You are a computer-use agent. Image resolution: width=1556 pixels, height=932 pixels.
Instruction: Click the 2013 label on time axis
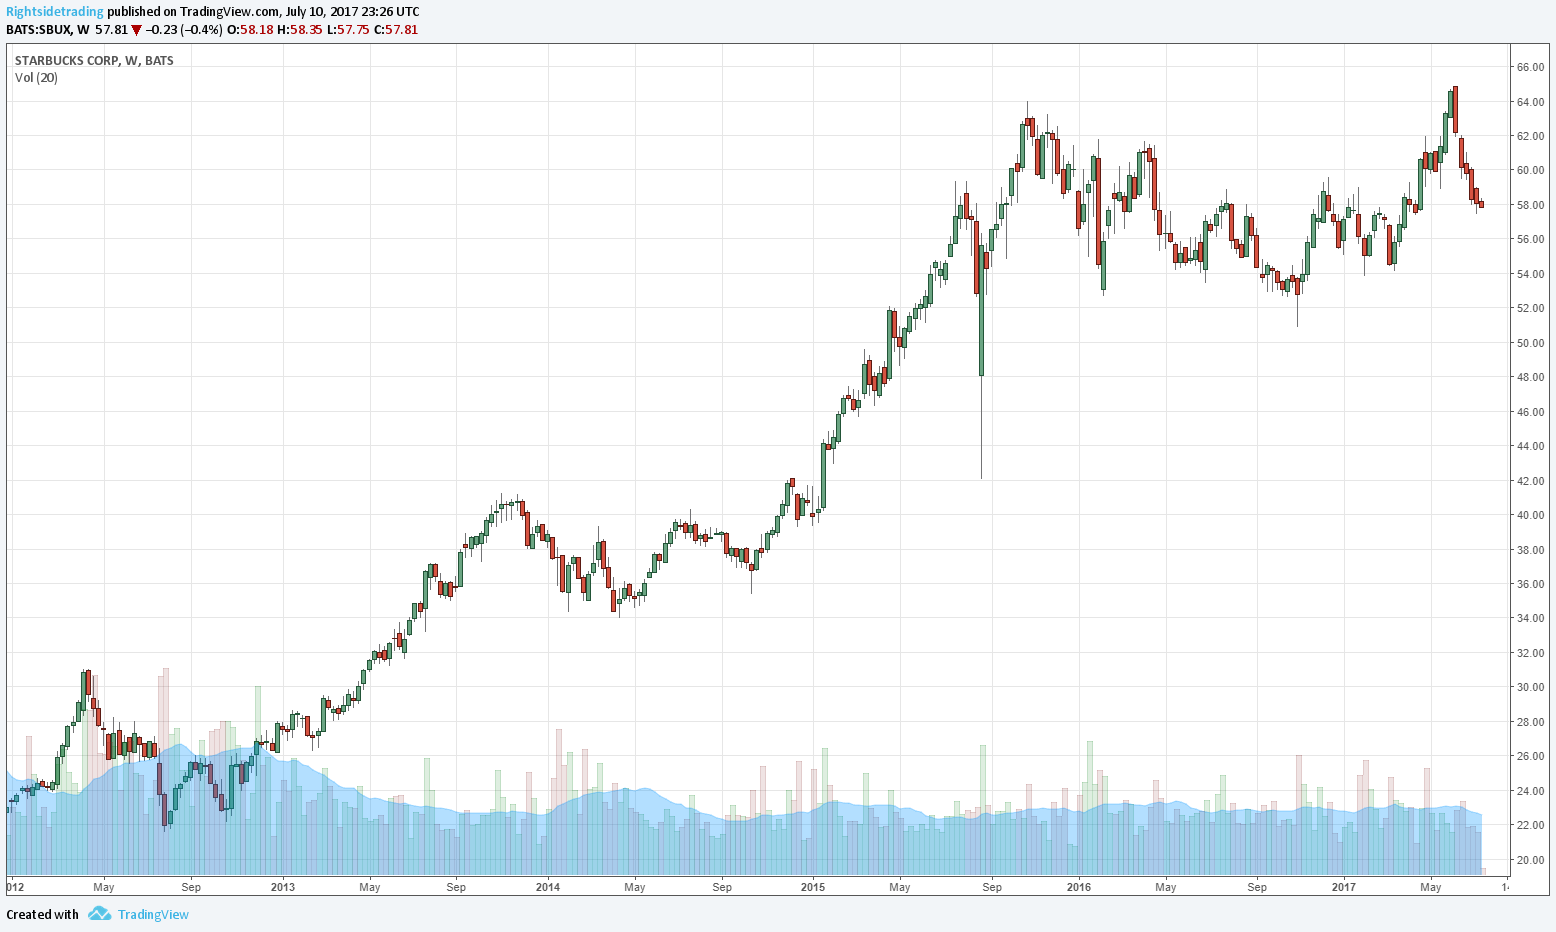tap(283, 887)
